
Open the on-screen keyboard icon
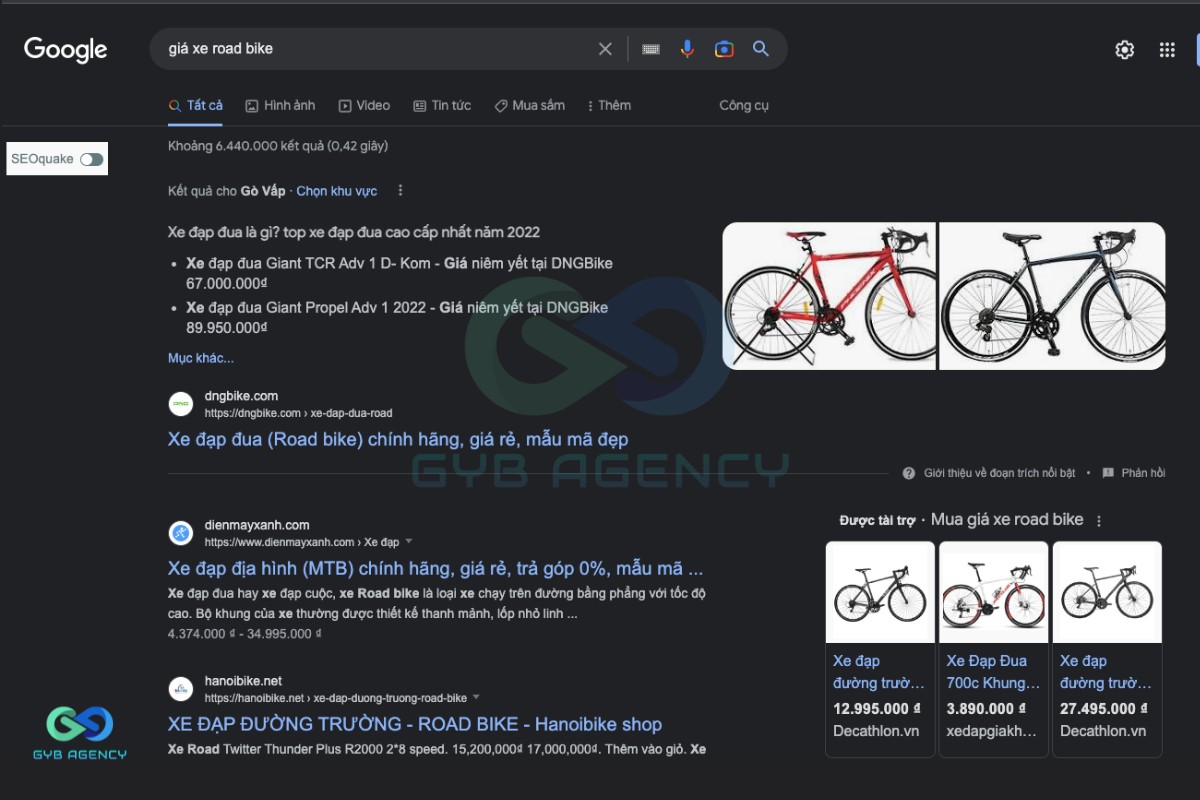click(651, 49)
